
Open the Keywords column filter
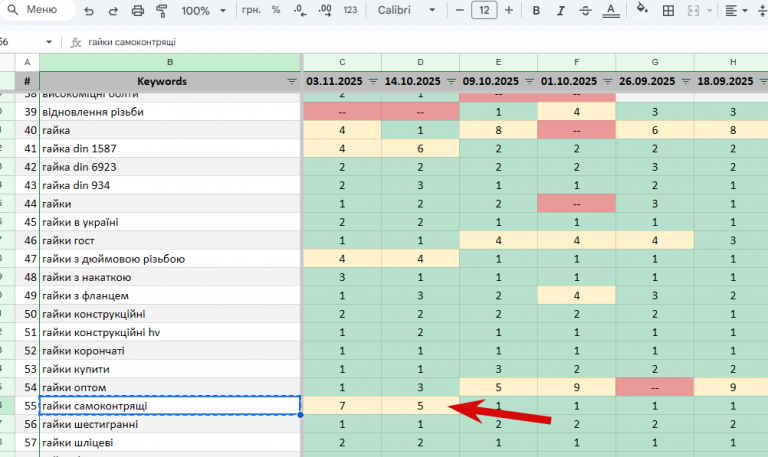click(x=291, y=81)
